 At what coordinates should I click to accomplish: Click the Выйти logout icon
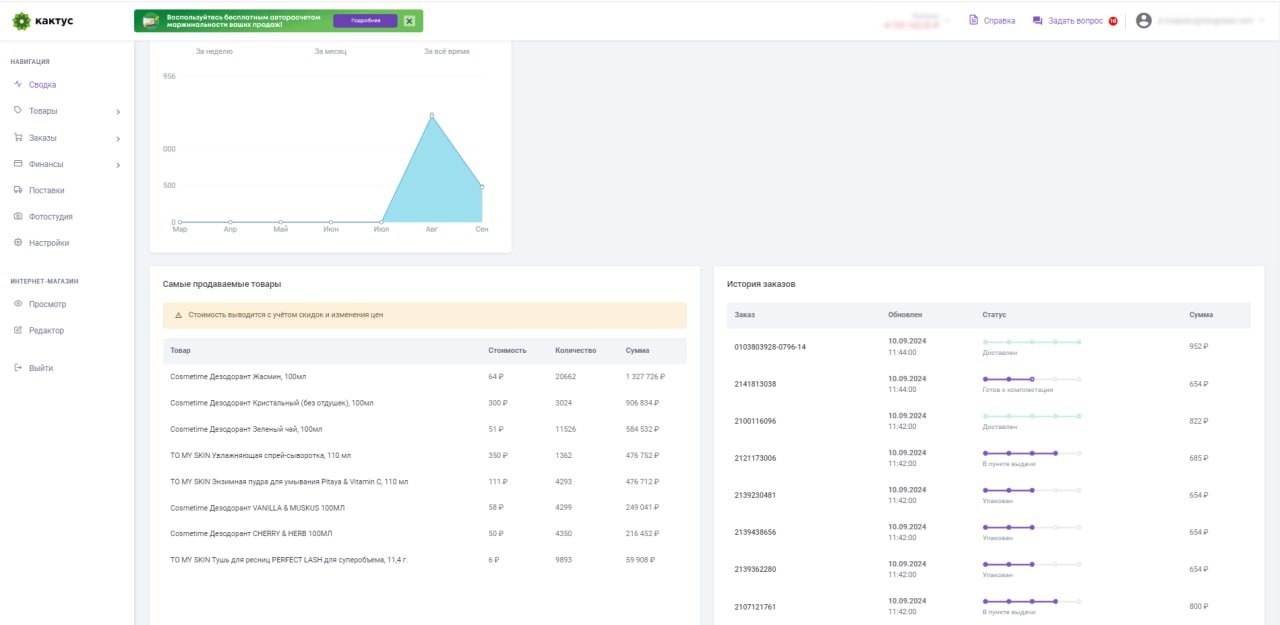click(x=18, y=368)
